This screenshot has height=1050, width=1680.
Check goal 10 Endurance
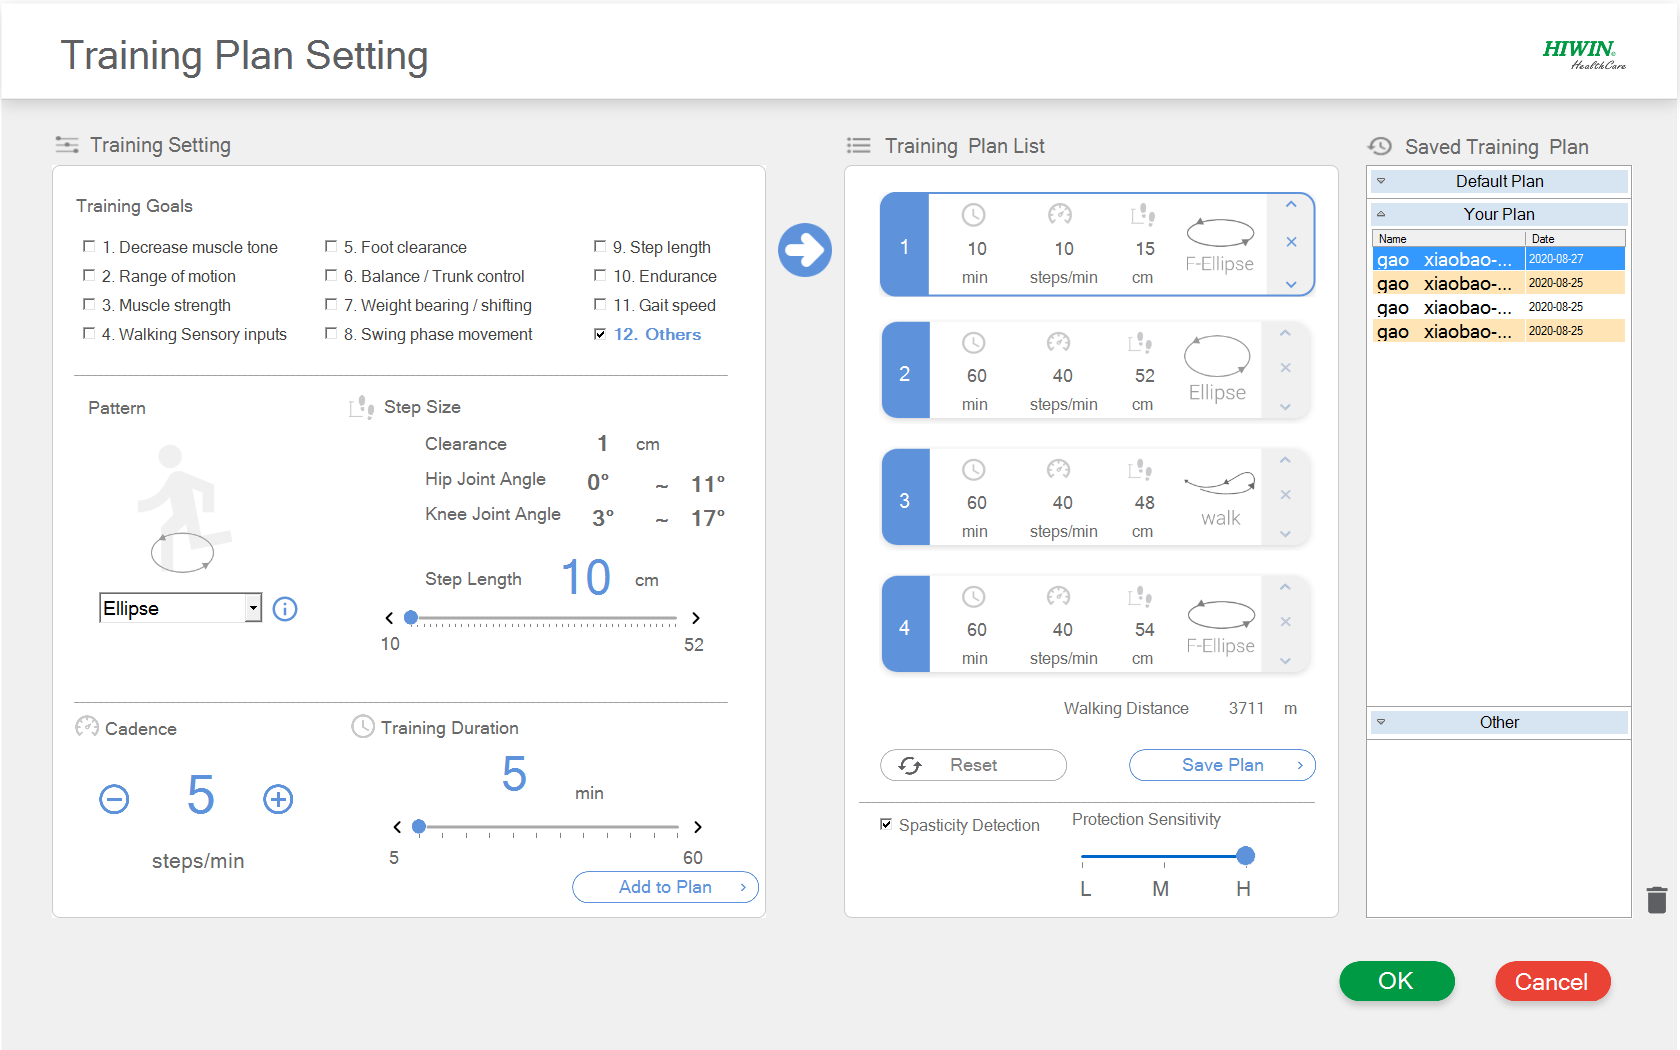tap(600, 275)
